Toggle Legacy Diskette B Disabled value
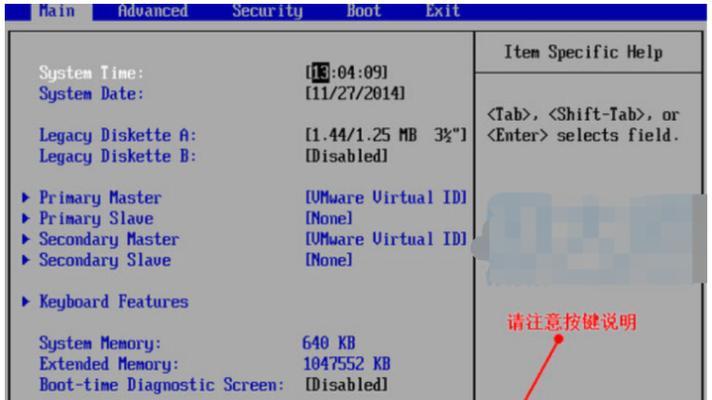This screenshot has width=712, height=400. tap(347, 156)
